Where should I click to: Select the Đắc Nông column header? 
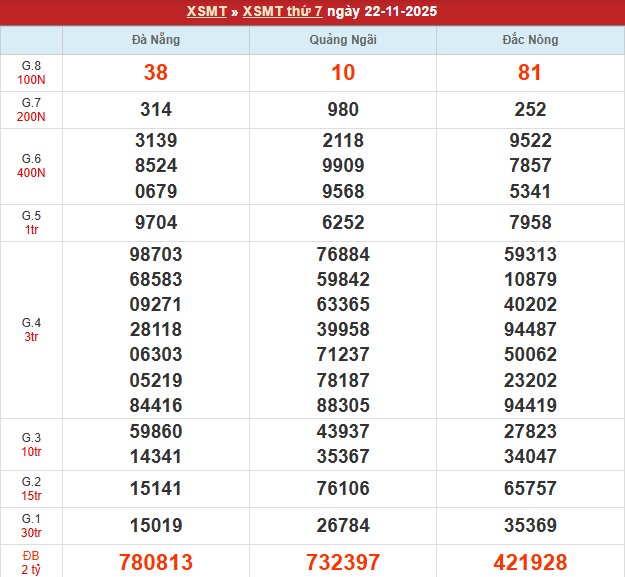(x=530, y=40)
